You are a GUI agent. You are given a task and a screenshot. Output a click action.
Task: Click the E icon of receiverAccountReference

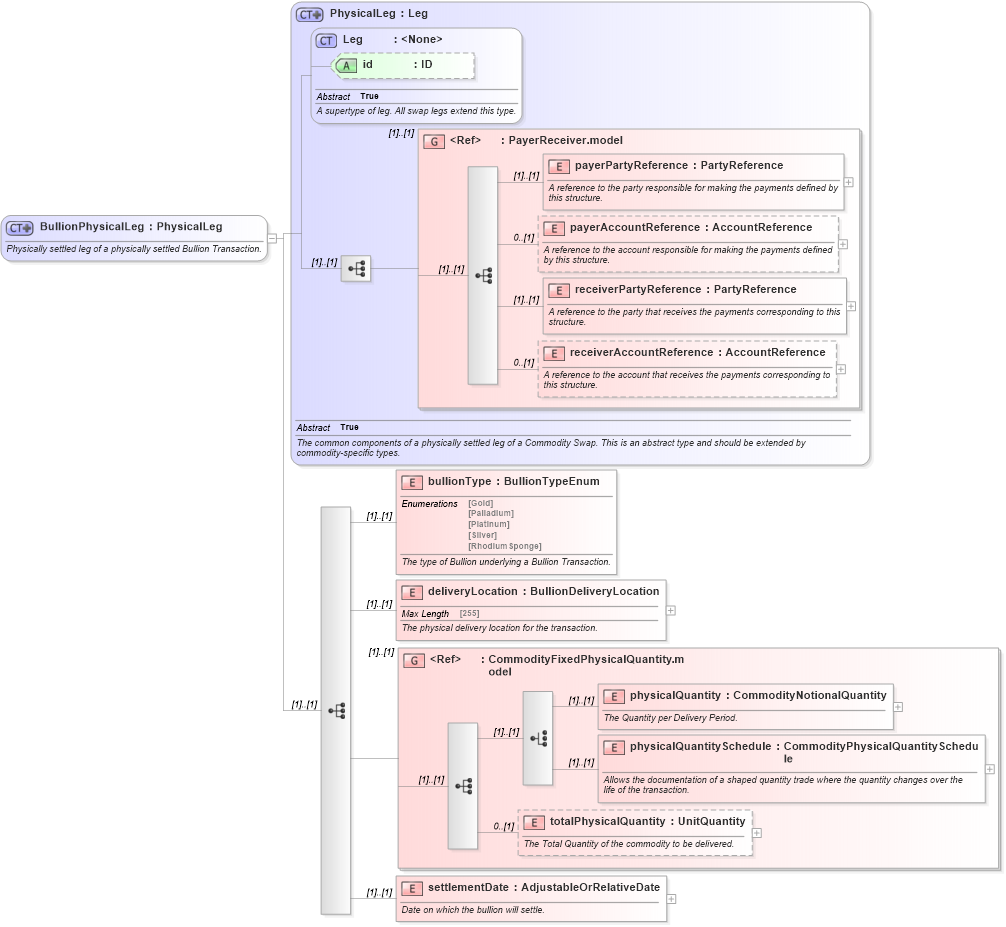554,353
